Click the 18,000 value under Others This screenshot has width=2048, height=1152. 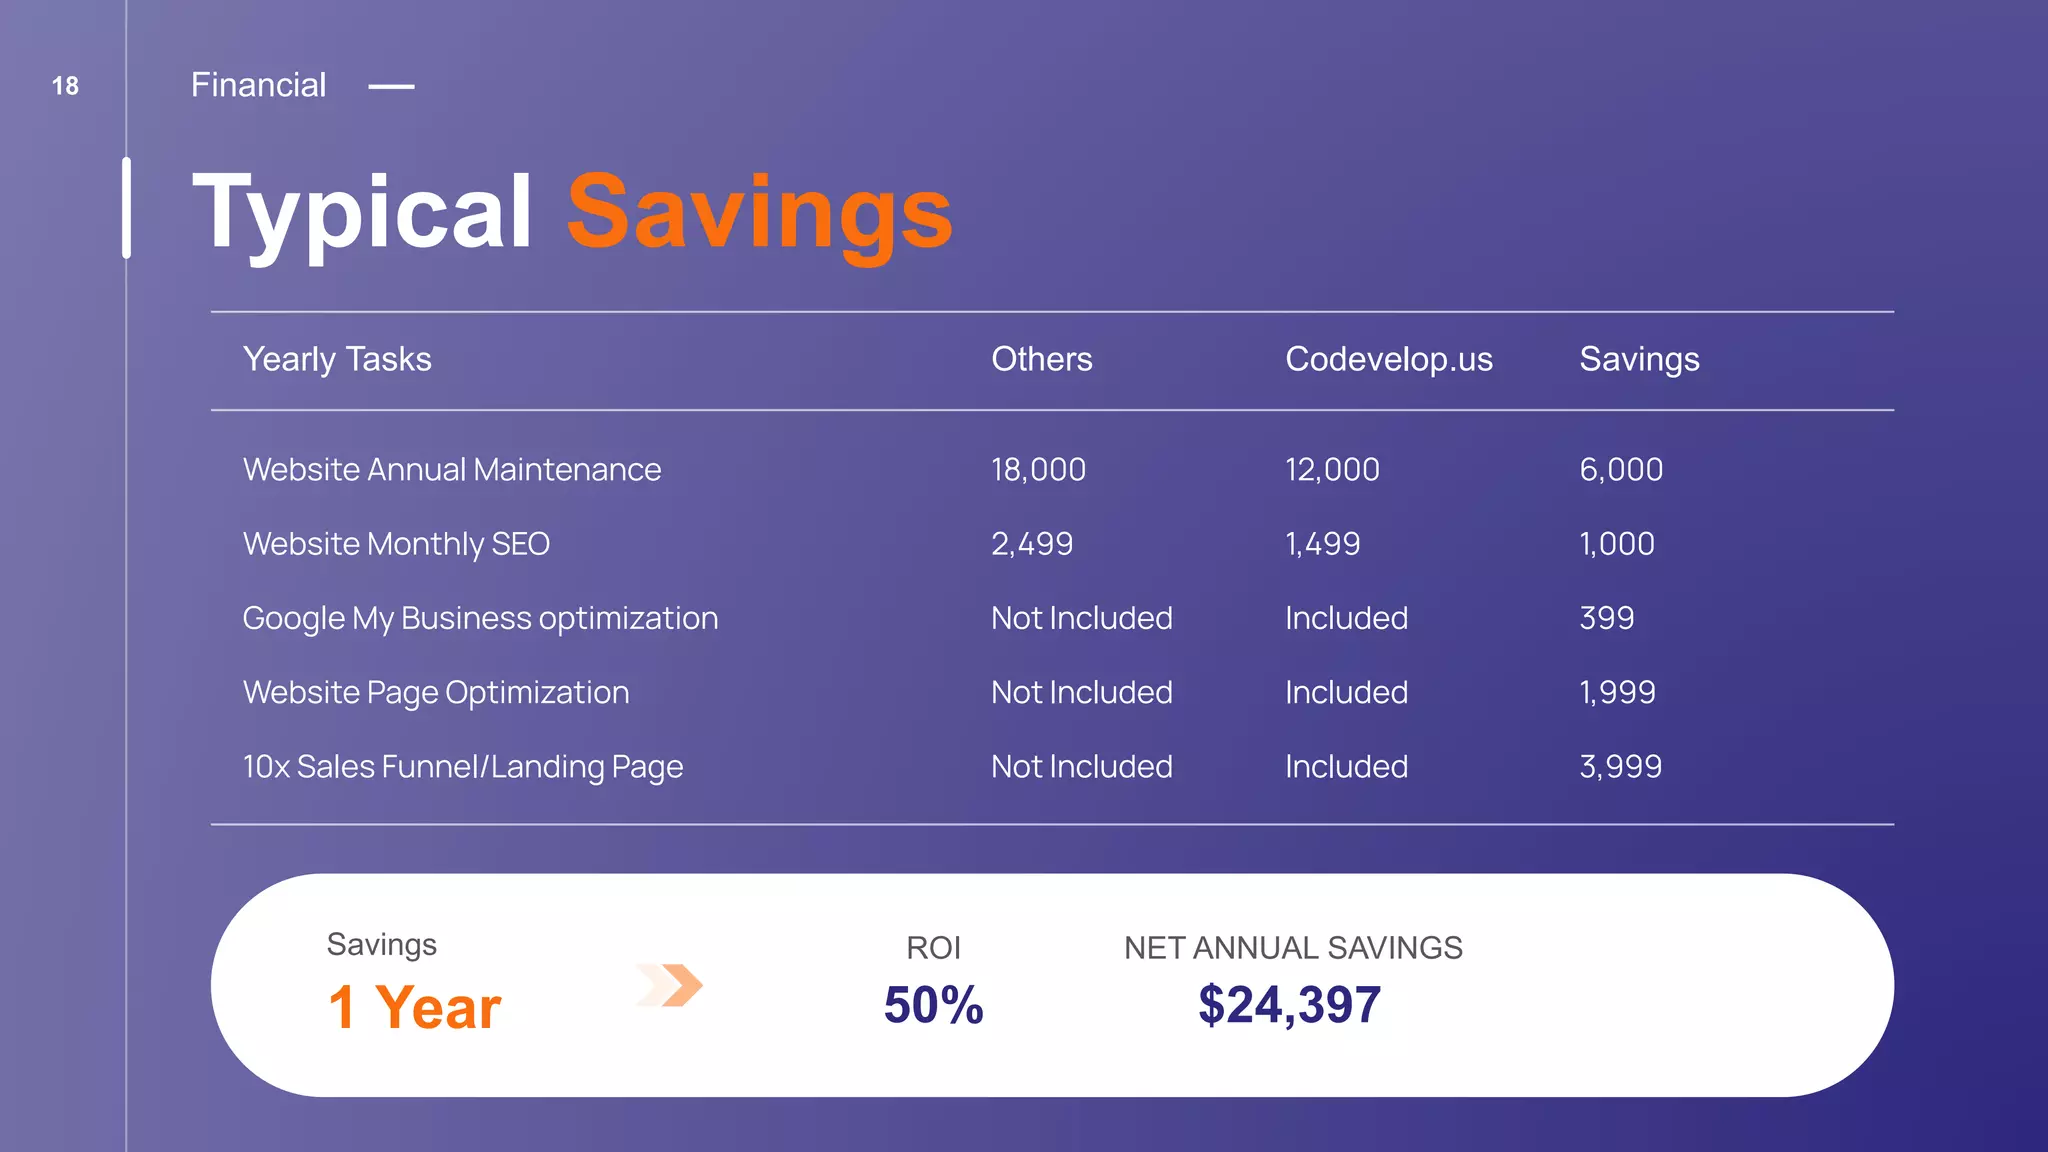coord(1038,470)
